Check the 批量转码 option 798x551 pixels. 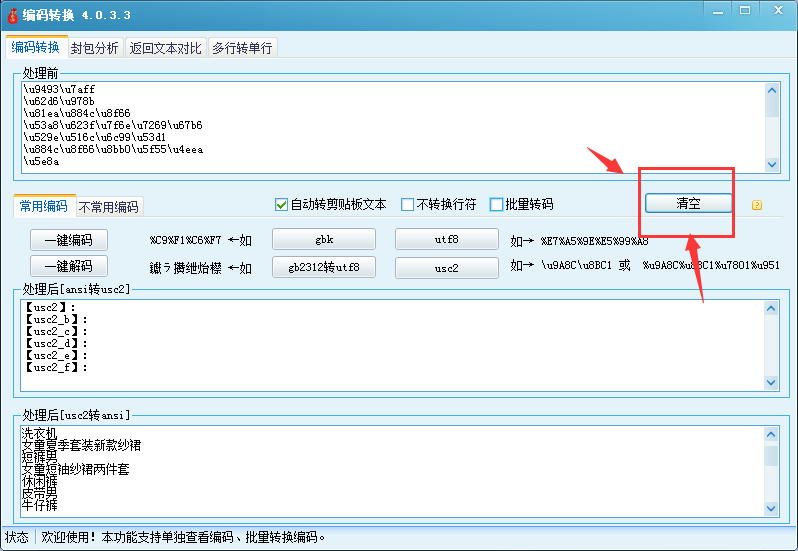pos(497,205)
